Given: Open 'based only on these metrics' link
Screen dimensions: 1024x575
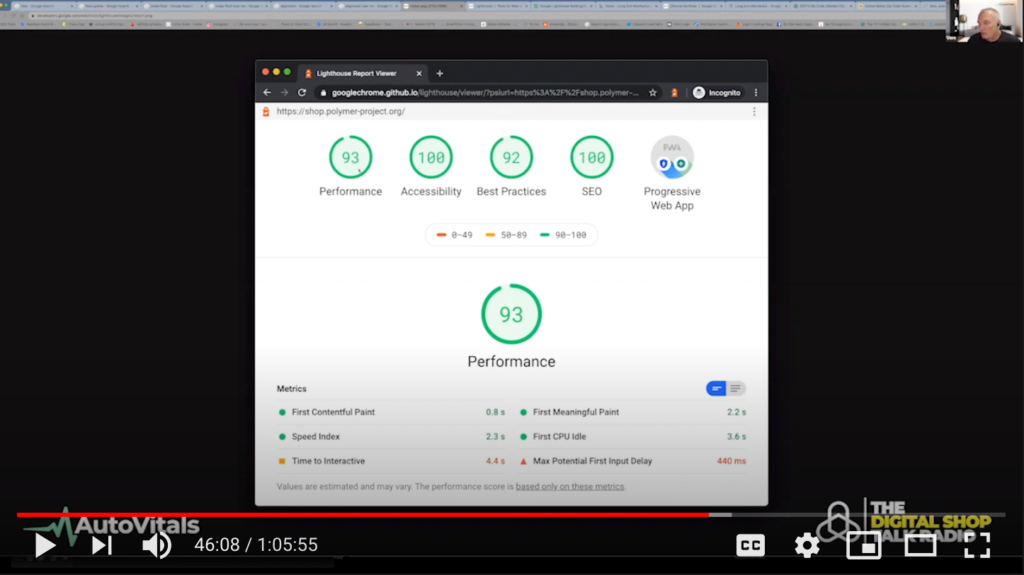Looking at the screenshot, I should point(570,487).
